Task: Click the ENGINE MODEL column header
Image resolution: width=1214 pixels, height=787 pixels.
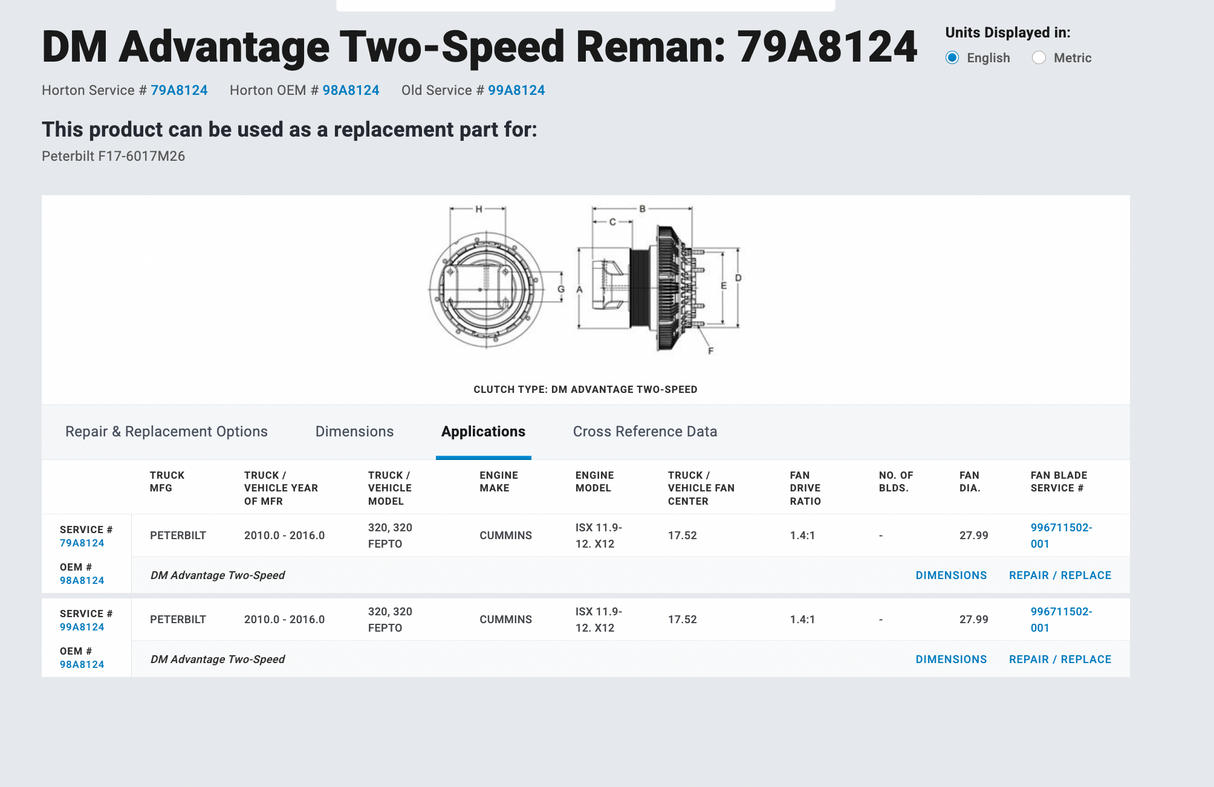Action: (595, 482)
